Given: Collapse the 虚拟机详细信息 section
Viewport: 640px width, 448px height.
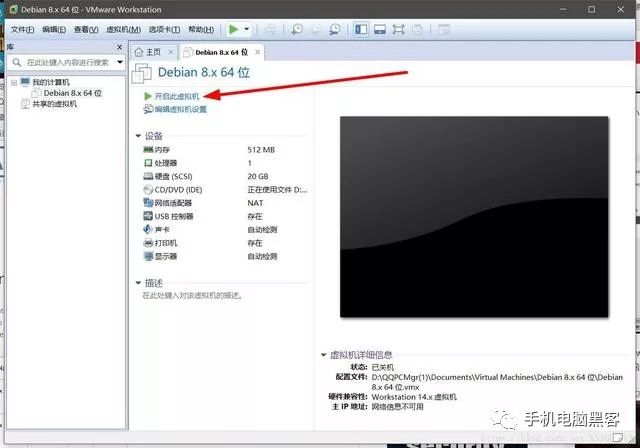Looking at the screenshot, I should pos(323,355).
